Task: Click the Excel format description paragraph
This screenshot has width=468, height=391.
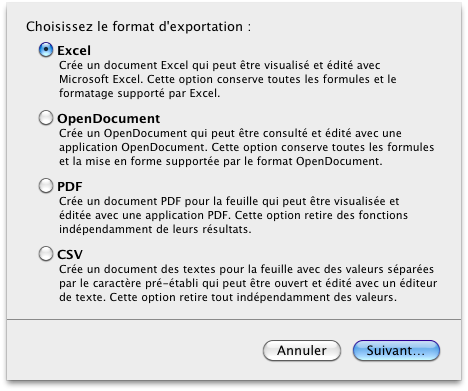Action: click(228, 79)
